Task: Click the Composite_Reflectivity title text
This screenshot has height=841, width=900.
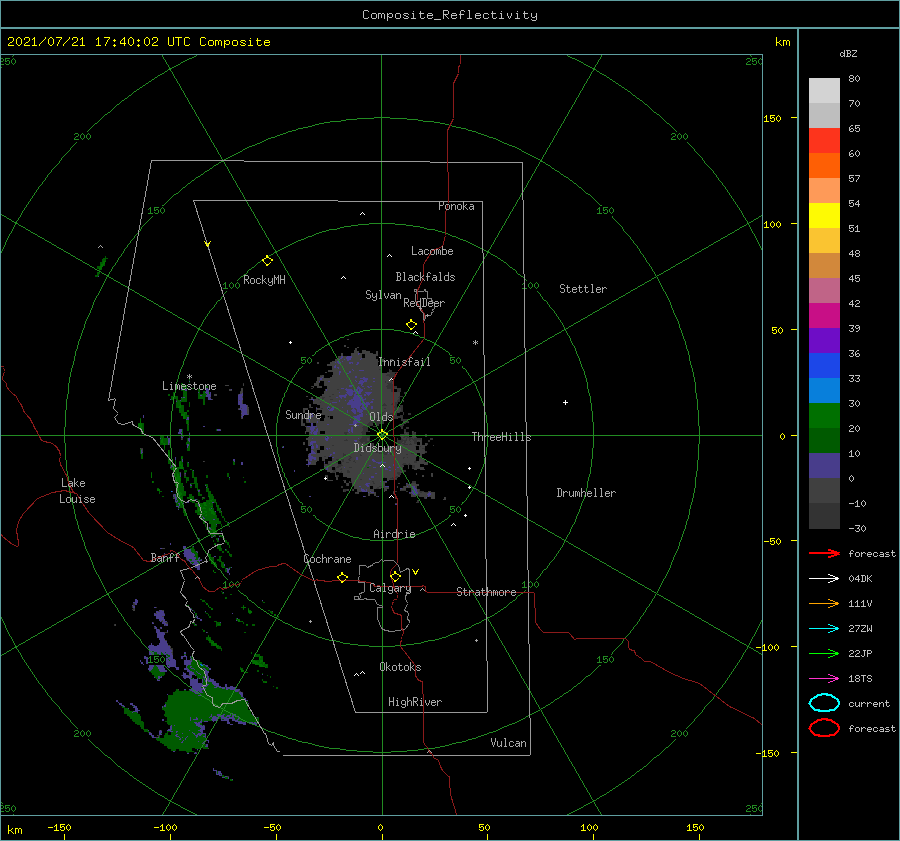Action: click(x=450, y=15)
